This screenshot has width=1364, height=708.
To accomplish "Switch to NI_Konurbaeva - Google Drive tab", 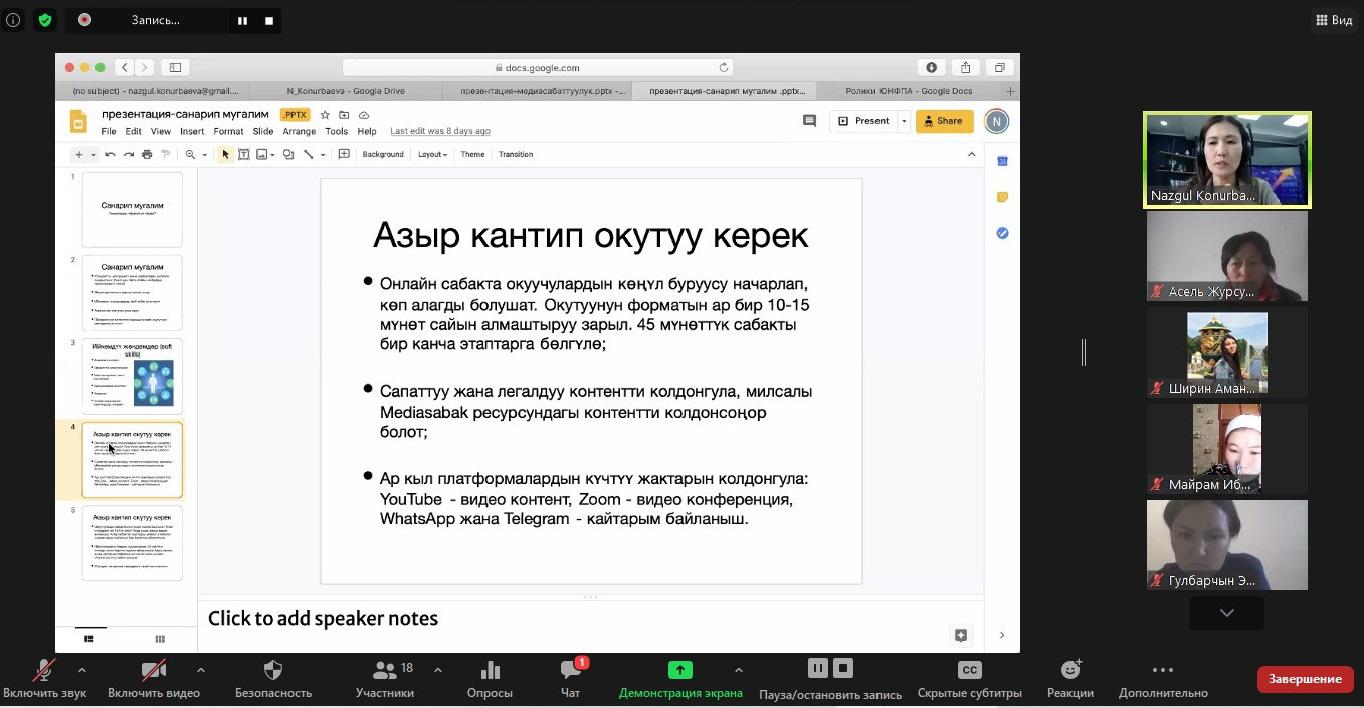I will pos(345,91).
